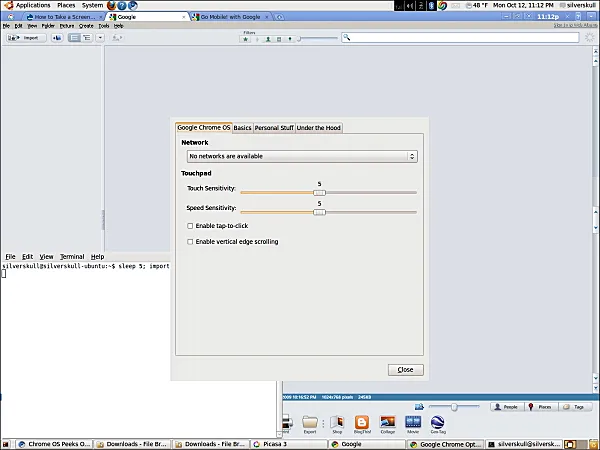Click the Touch Sensitivity slider handle
This screenshot has width=600, height=450.
[319, 192]
